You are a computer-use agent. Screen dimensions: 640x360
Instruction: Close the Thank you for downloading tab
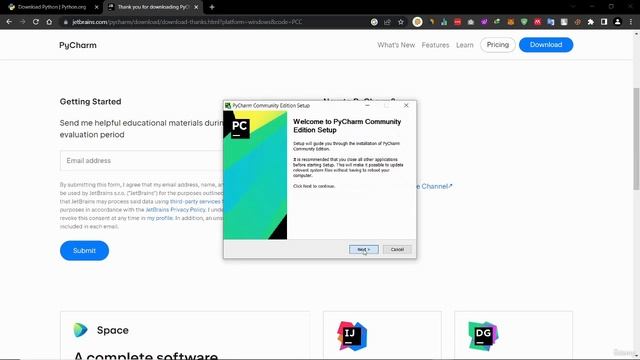[x=196, y=7]
